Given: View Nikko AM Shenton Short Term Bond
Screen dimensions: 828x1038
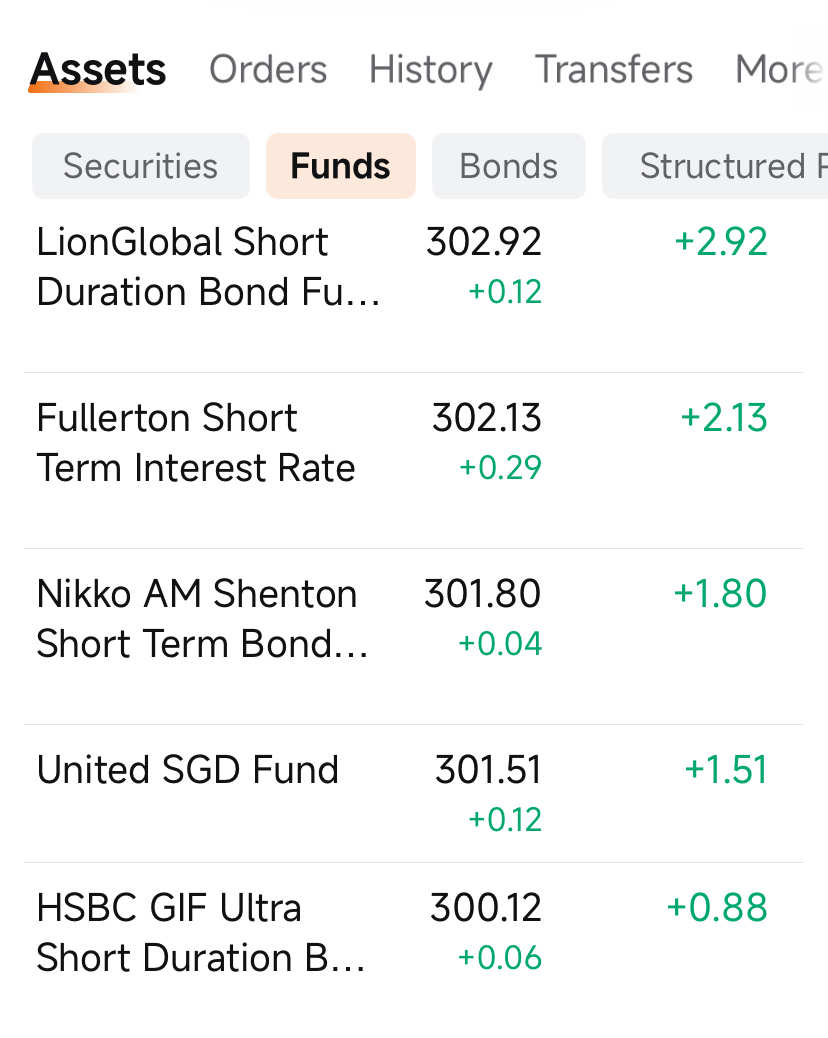Looking at the screenshot, I should [202, 619].
